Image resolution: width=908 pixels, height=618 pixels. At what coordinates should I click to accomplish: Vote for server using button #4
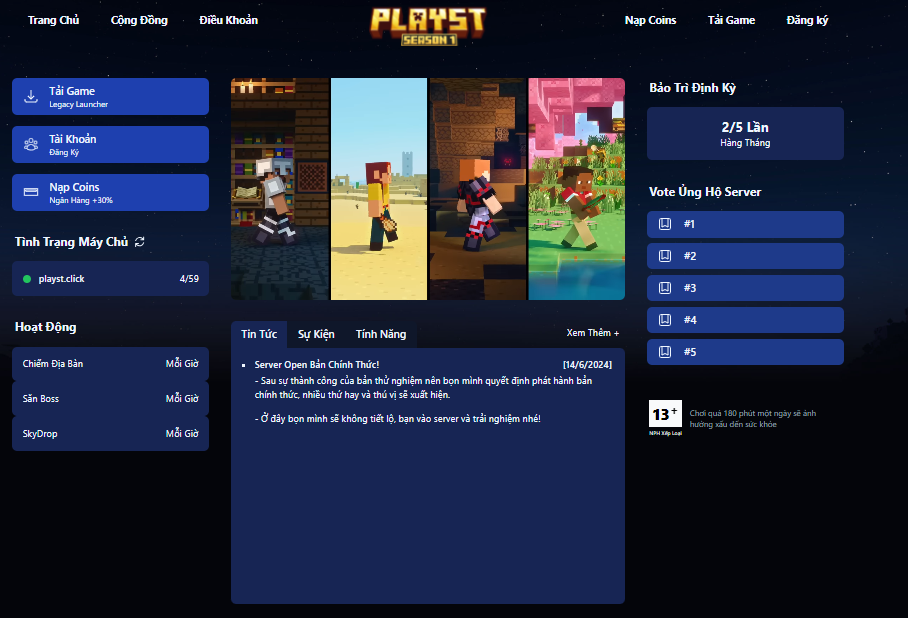pos(745,320)
